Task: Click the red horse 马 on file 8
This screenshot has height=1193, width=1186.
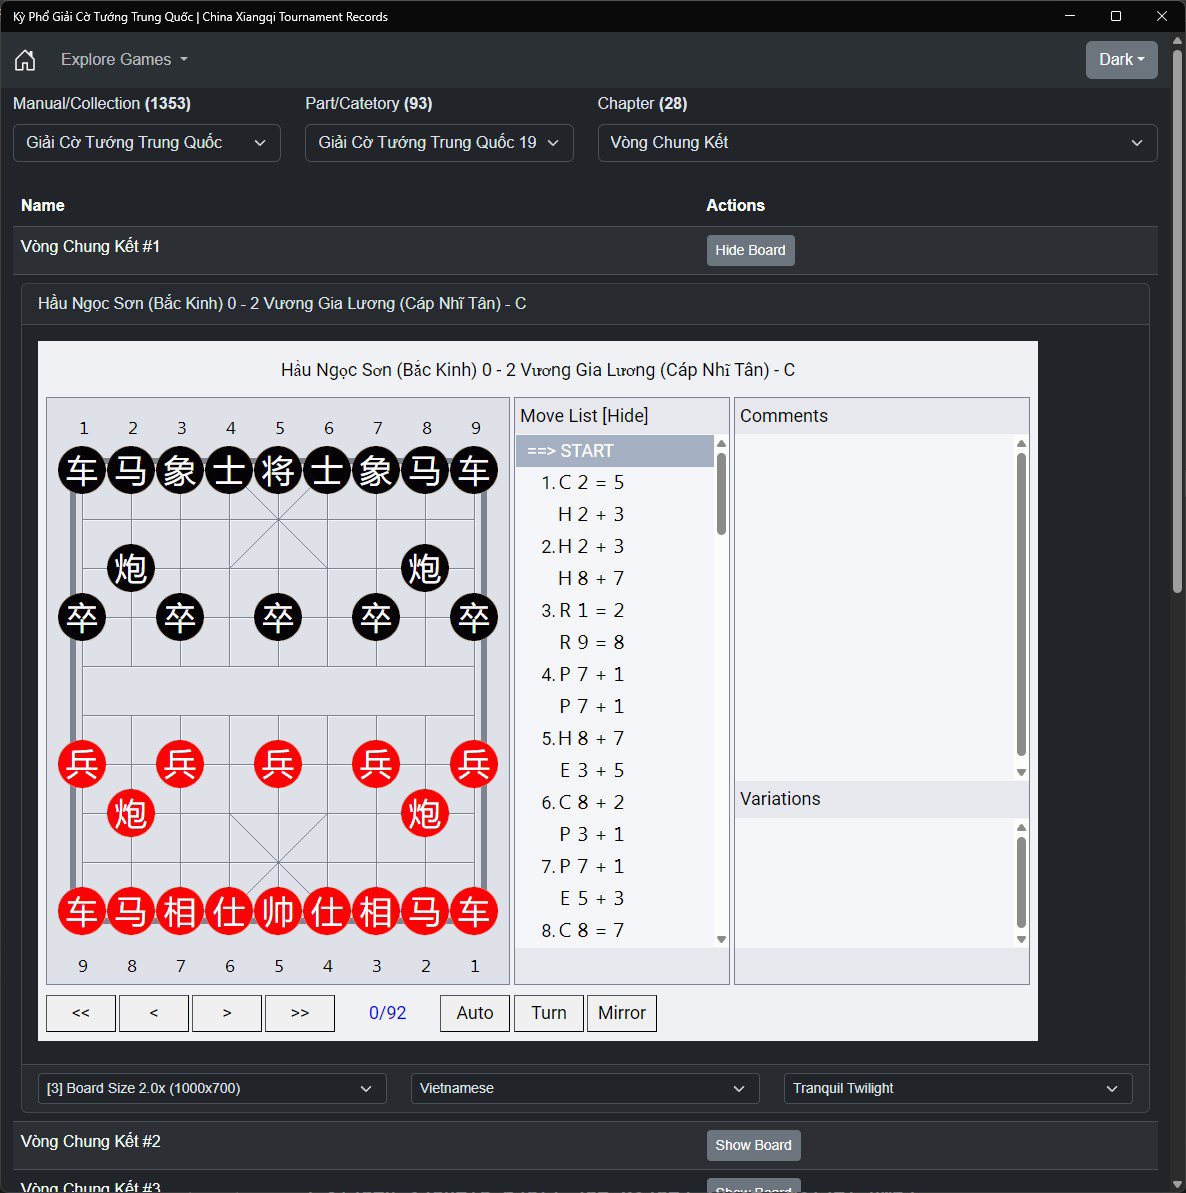Action: [131, 911]
